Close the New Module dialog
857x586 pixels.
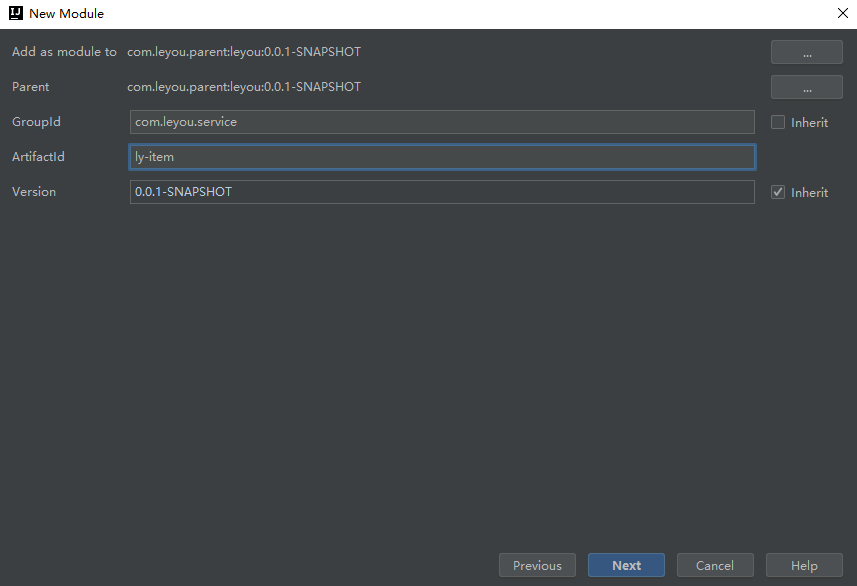pos(842,13)
